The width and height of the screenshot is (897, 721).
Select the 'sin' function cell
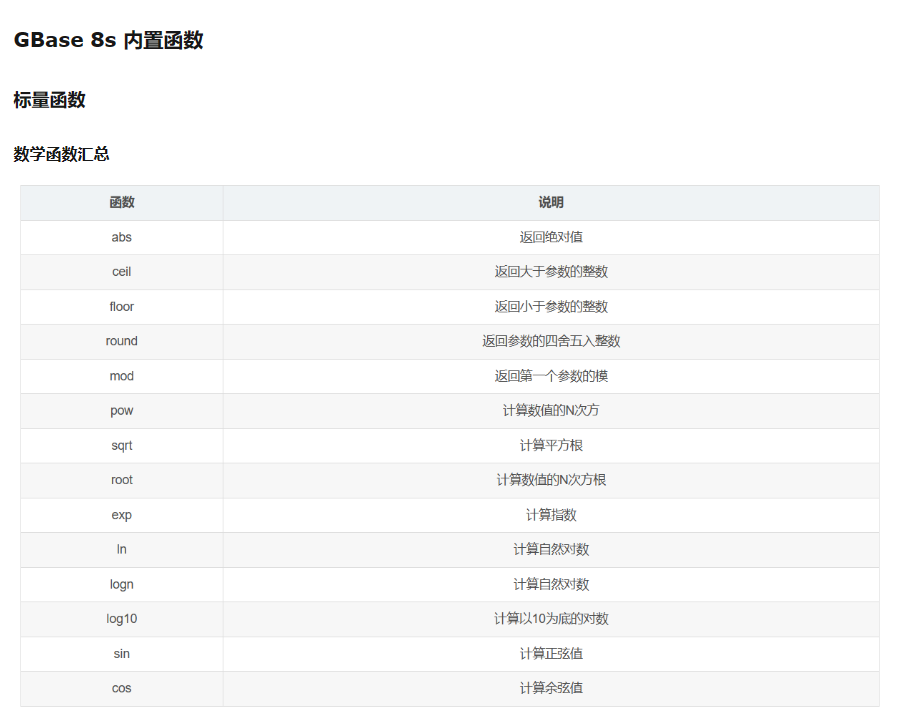tap(122, 653)
